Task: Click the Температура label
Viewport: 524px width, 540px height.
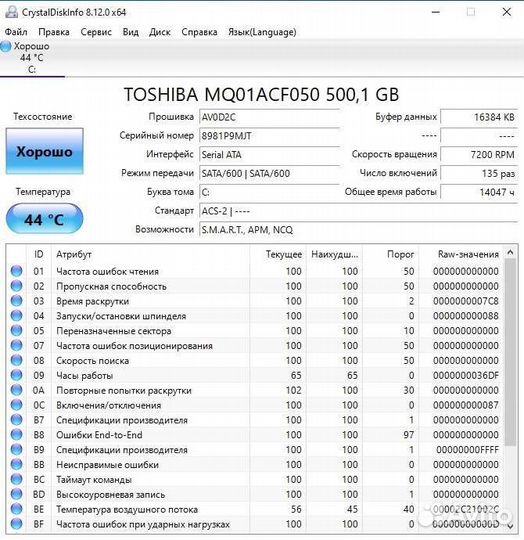Action: click(x=43, y=192)
